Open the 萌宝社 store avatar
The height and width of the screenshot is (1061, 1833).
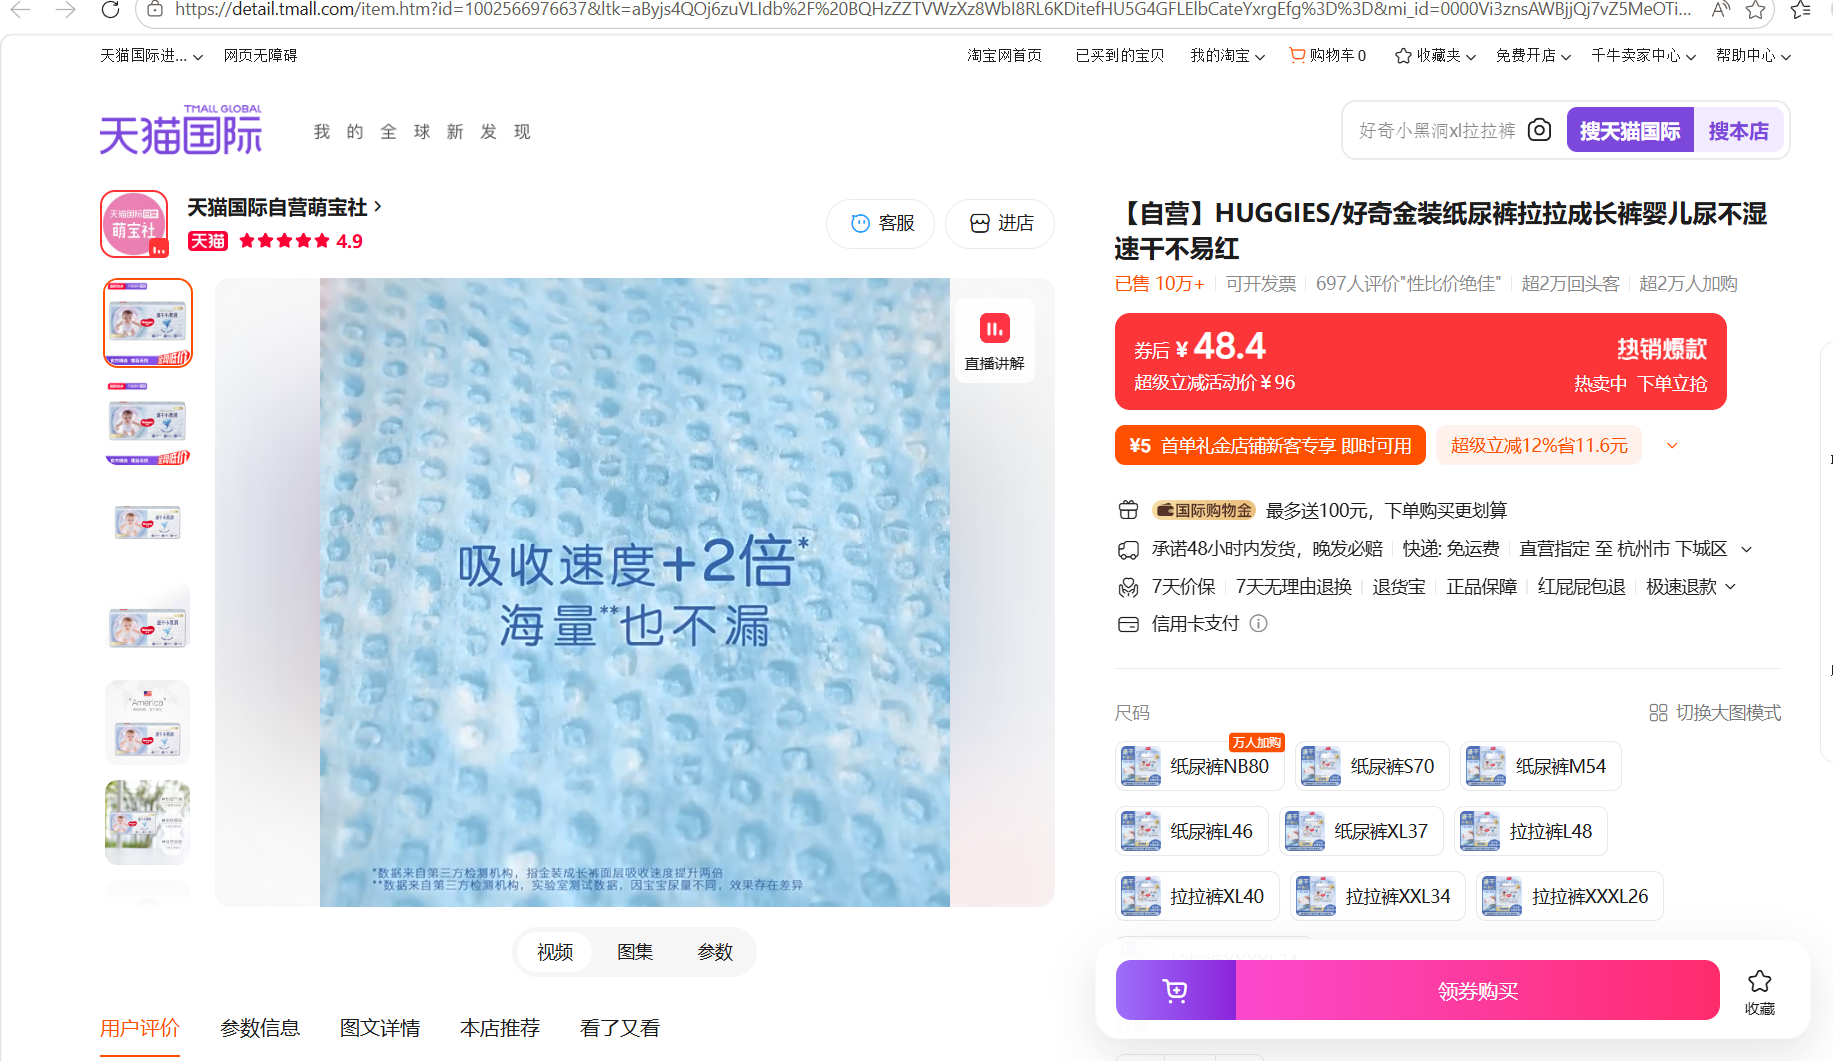(x=134, y=224)
